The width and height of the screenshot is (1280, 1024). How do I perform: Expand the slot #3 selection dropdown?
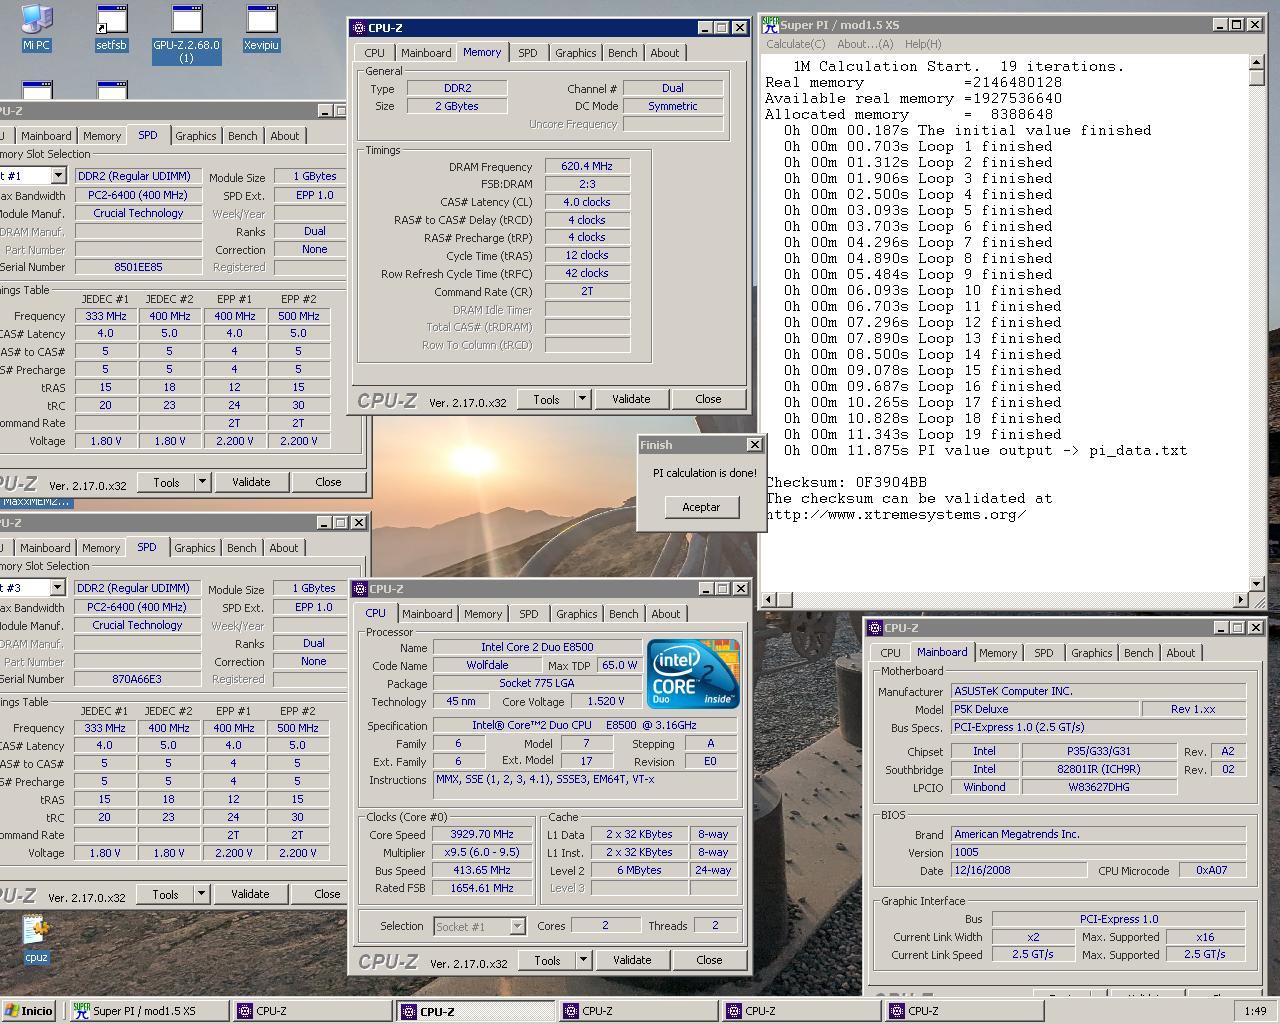point(57,588)
